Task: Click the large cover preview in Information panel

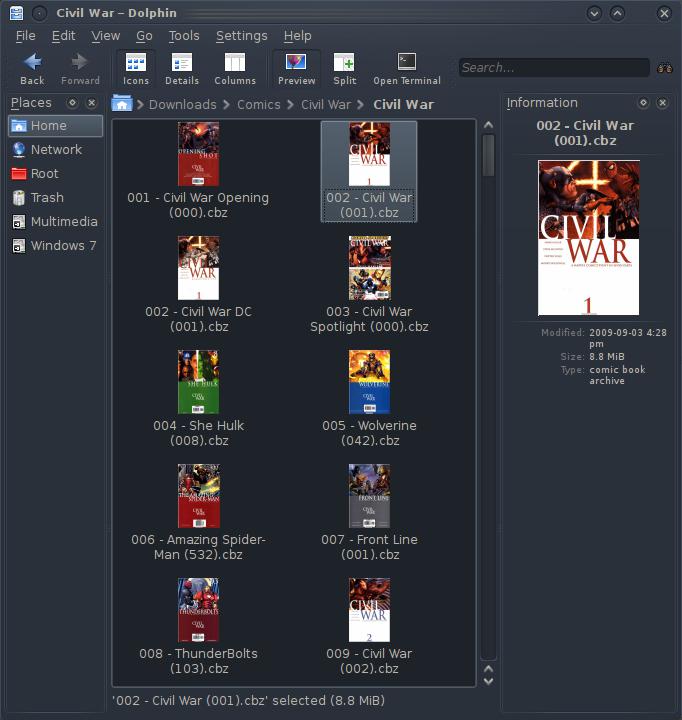Action: click(588, 237)
